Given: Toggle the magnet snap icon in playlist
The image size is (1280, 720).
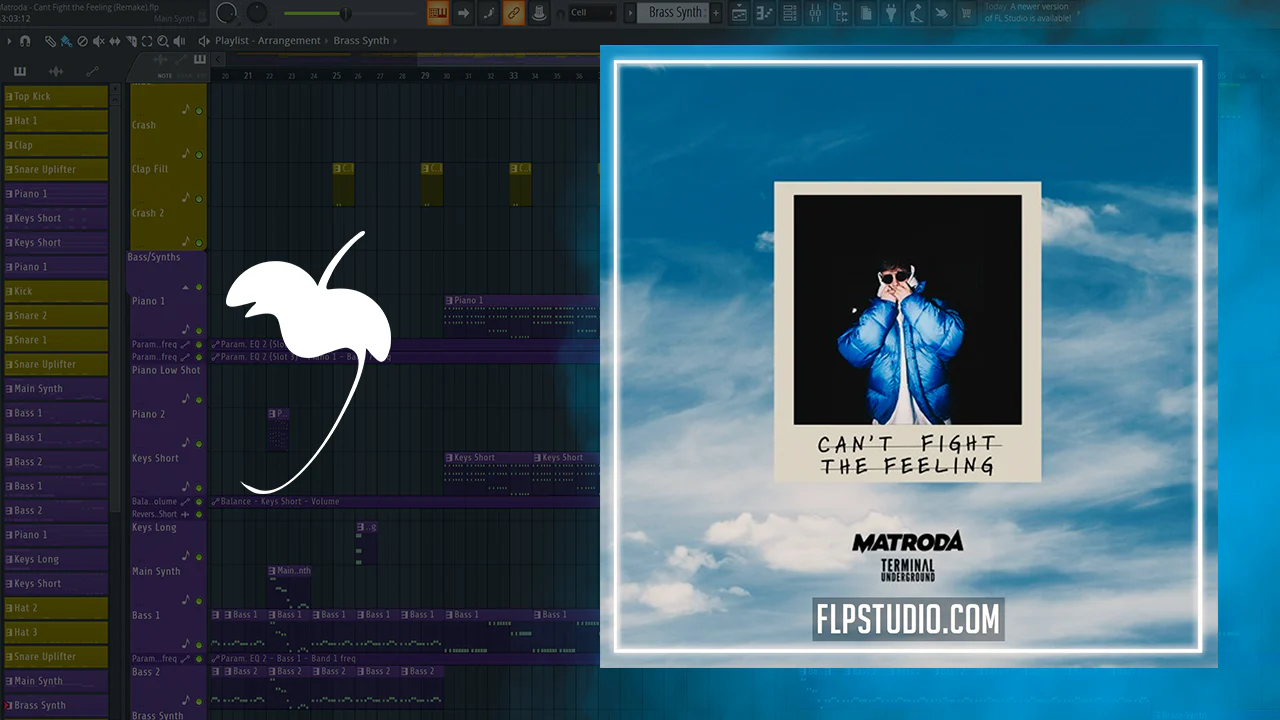Looking at the screenshot, I should coord(25,41).
